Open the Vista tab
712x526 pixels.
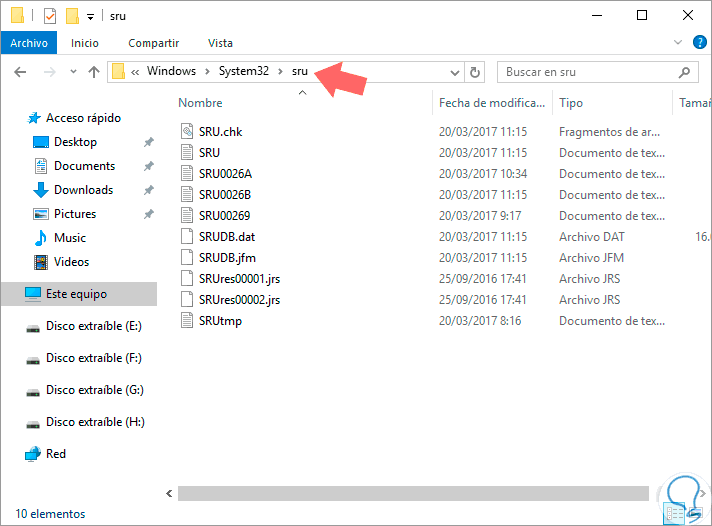point(220,43)
